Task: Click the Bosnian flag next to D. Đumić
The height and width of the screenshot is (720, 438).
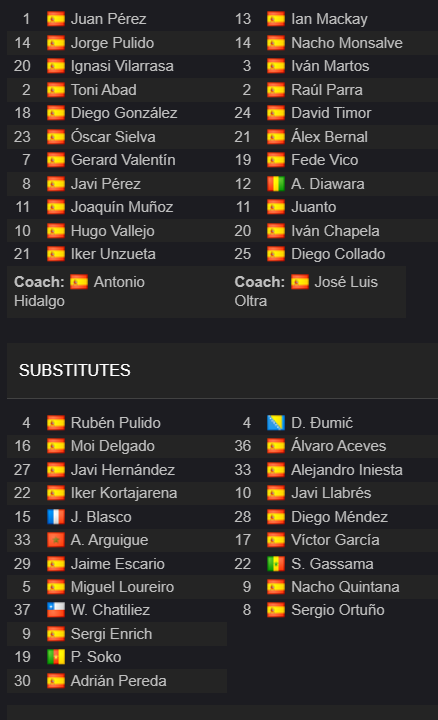Action: [276, 422]
